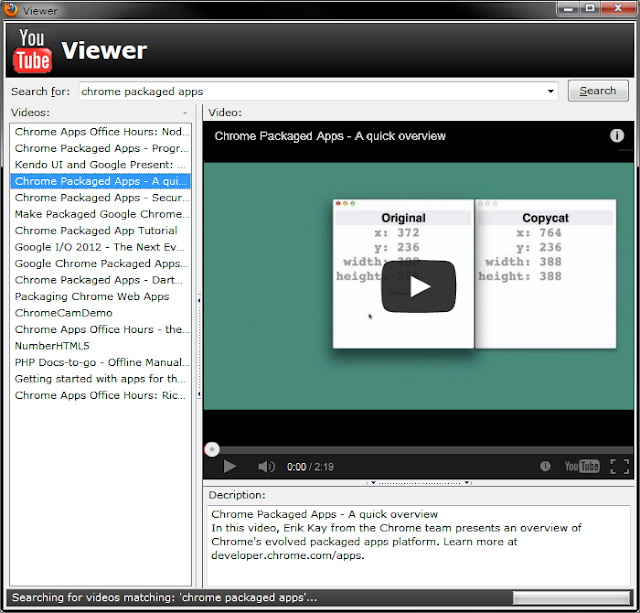Click the 0:00 / 2:19 time display
Image resolution: width=640 pixels, height=613 pixels.
pyautogui.click(x=310, y=466)
